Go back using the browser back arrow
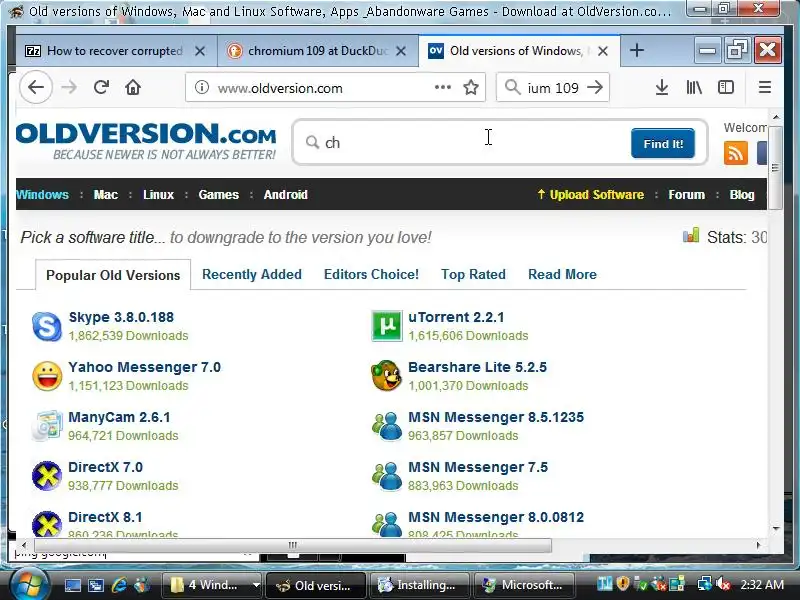The width and height of the screenshot is (800, 600). (36, 88)
